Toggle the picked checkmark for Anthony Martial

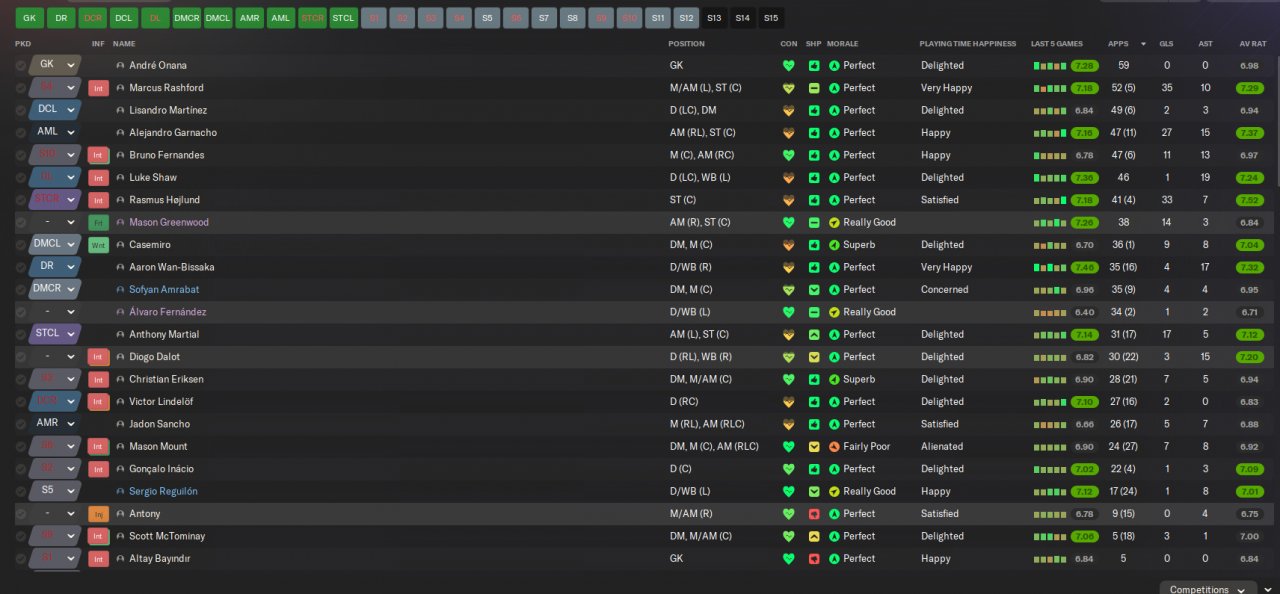coord(21,334)
